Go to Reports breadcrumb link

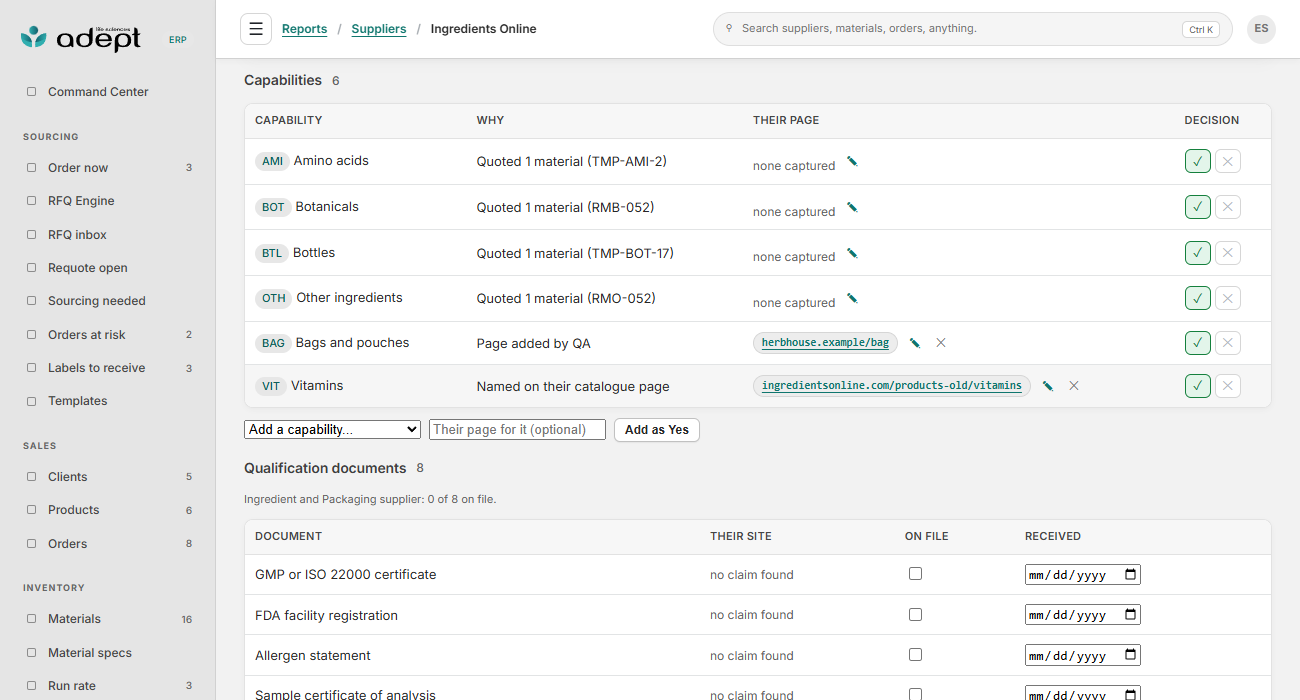[x=305, y=29]
